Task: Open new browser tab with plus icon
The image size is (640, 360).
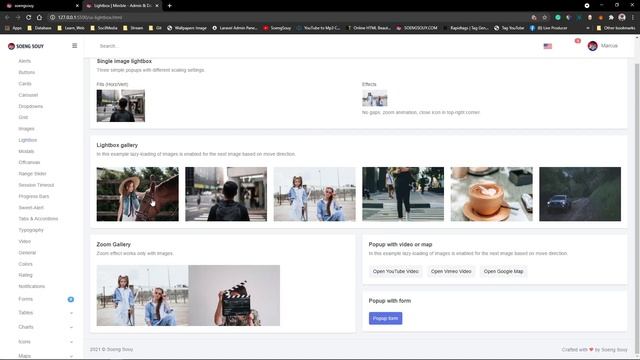Action: [x=169, y=6]
